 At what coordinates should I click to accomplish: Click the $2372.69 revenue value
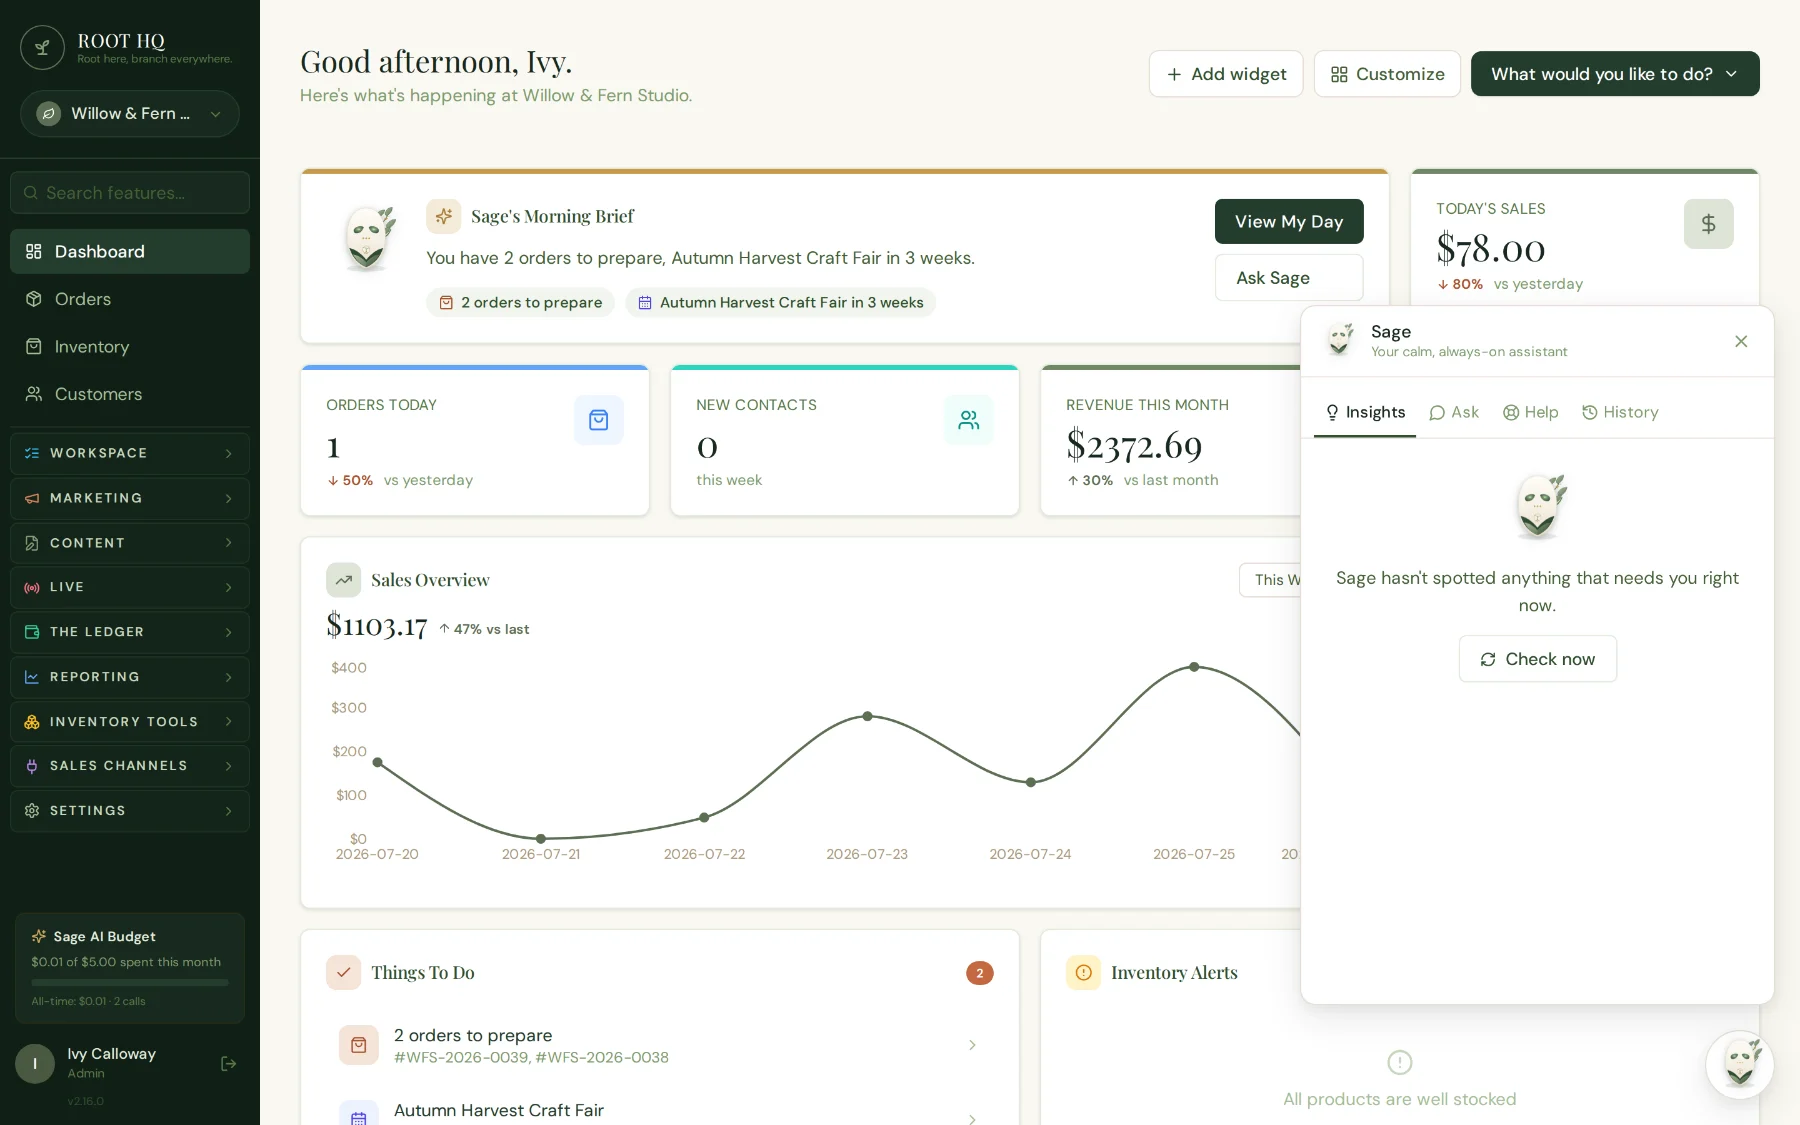click(x=1134, y=446)
